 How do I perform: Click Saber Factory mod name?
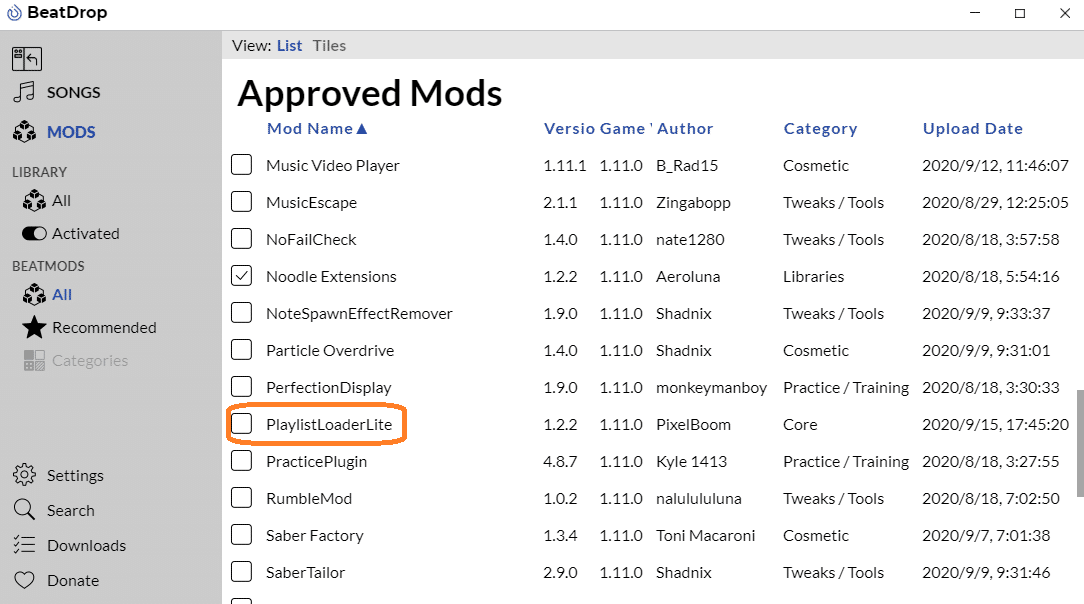(315, 536)
